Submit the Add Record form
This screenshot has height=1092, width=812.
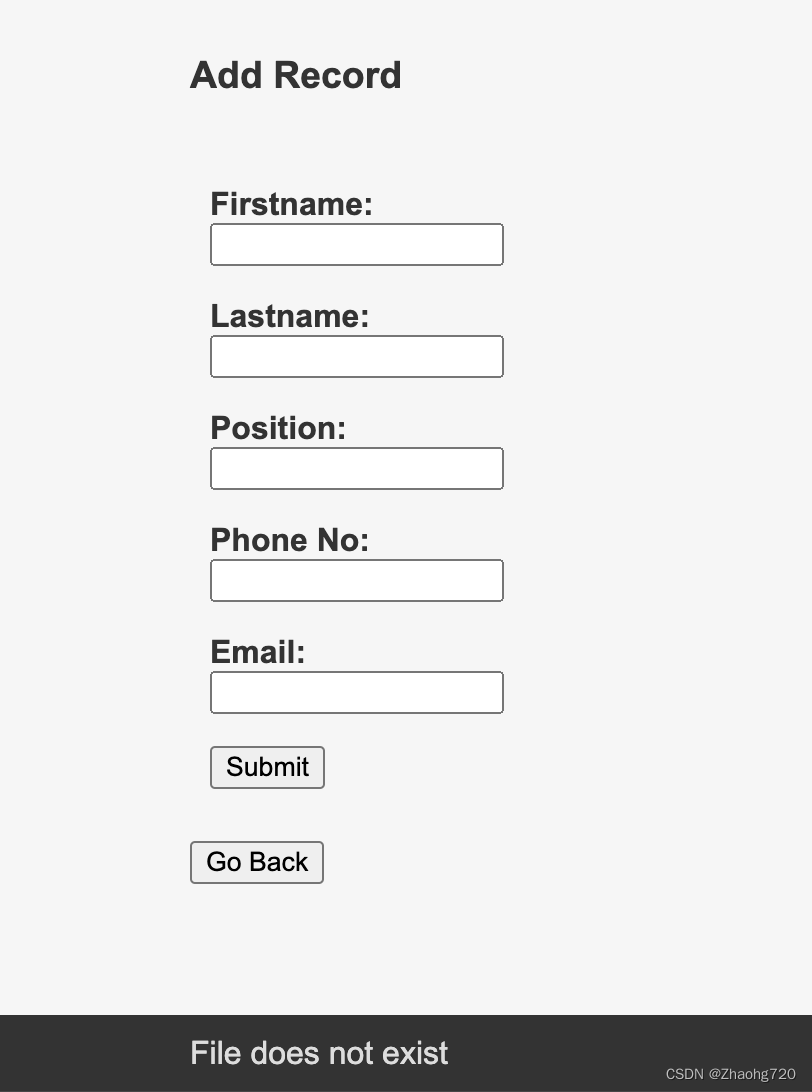(x=267, y=767)
